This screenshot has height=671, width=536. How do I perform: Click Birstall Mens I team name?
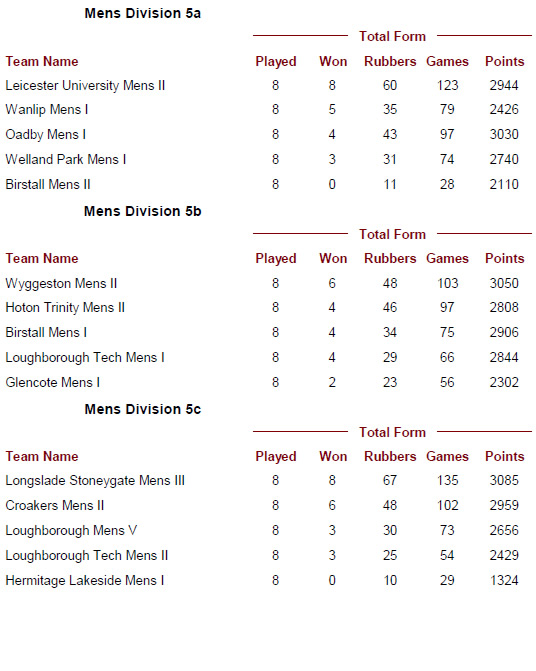click(x=46, y=332)
